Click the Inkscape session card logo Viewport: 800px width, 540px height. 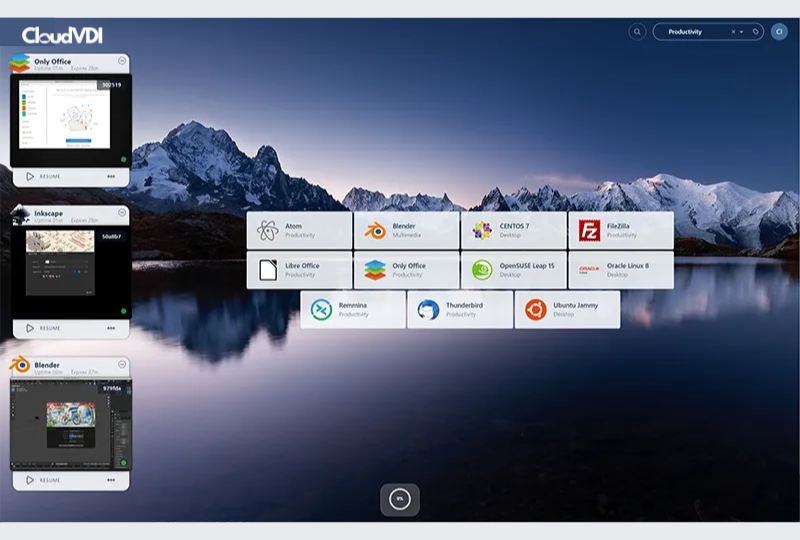[20, 214]
